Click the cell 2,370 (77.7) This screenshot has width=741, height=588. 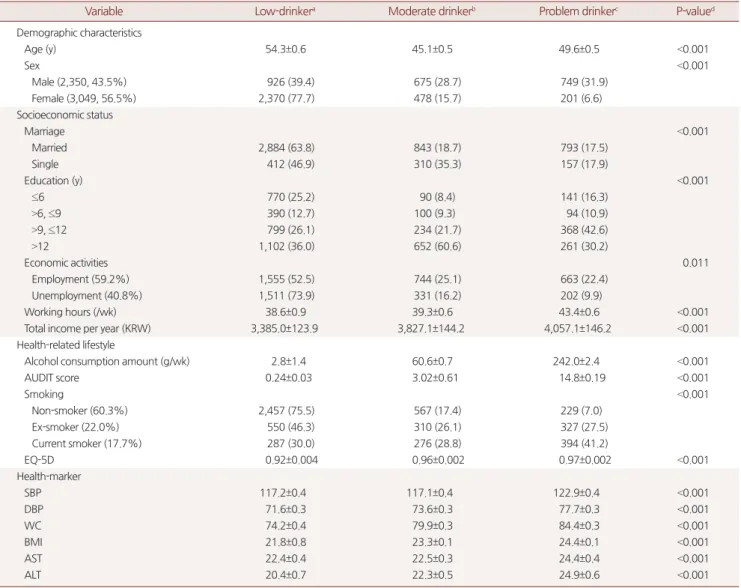[x=286, y=98]
